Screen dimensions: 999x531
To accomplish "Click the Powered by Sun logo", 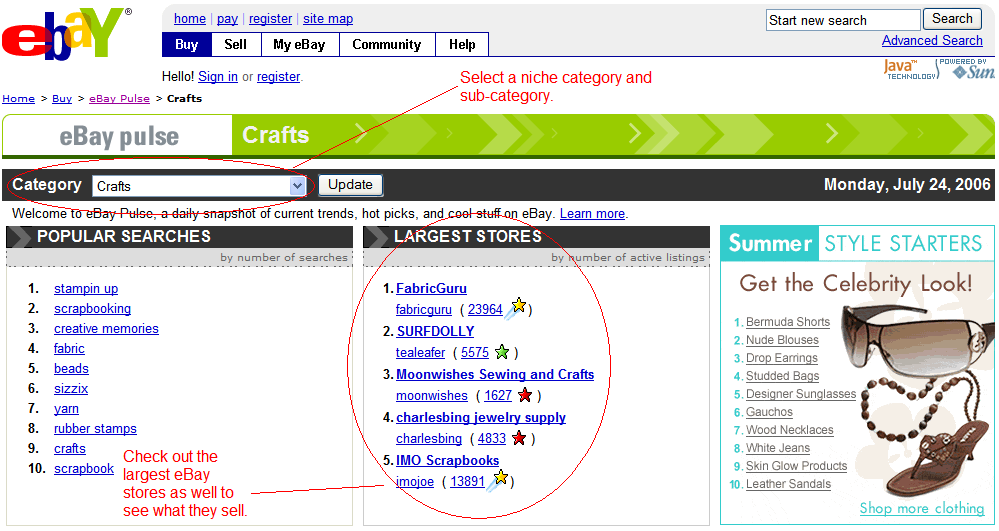I will [x=967, y=69].
